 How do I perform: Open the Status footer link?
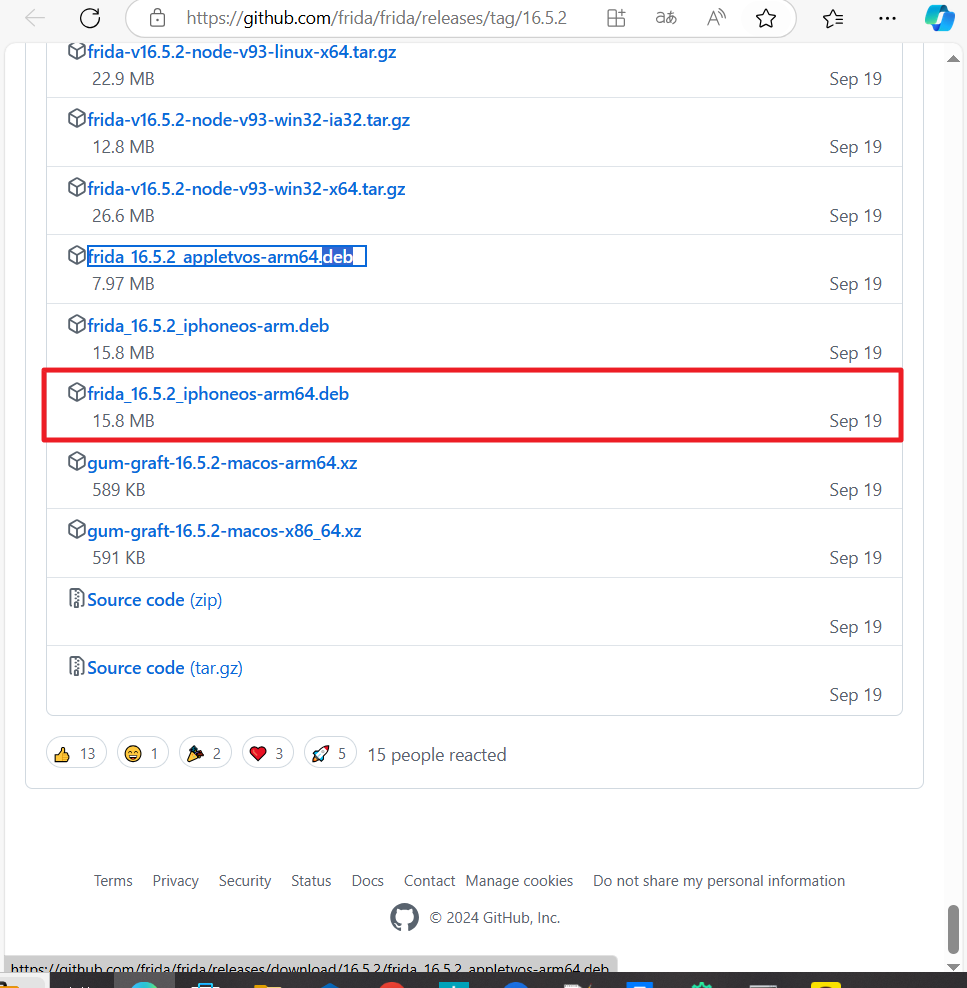(x=311, y=881)
